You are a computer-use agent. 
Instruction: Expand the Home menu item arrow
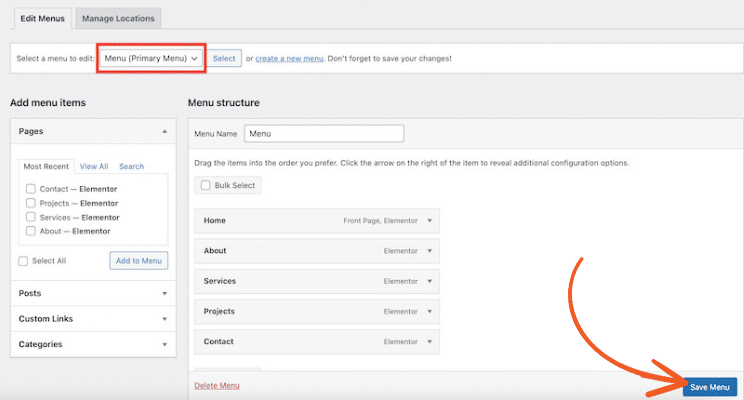[x=429, y=221]
